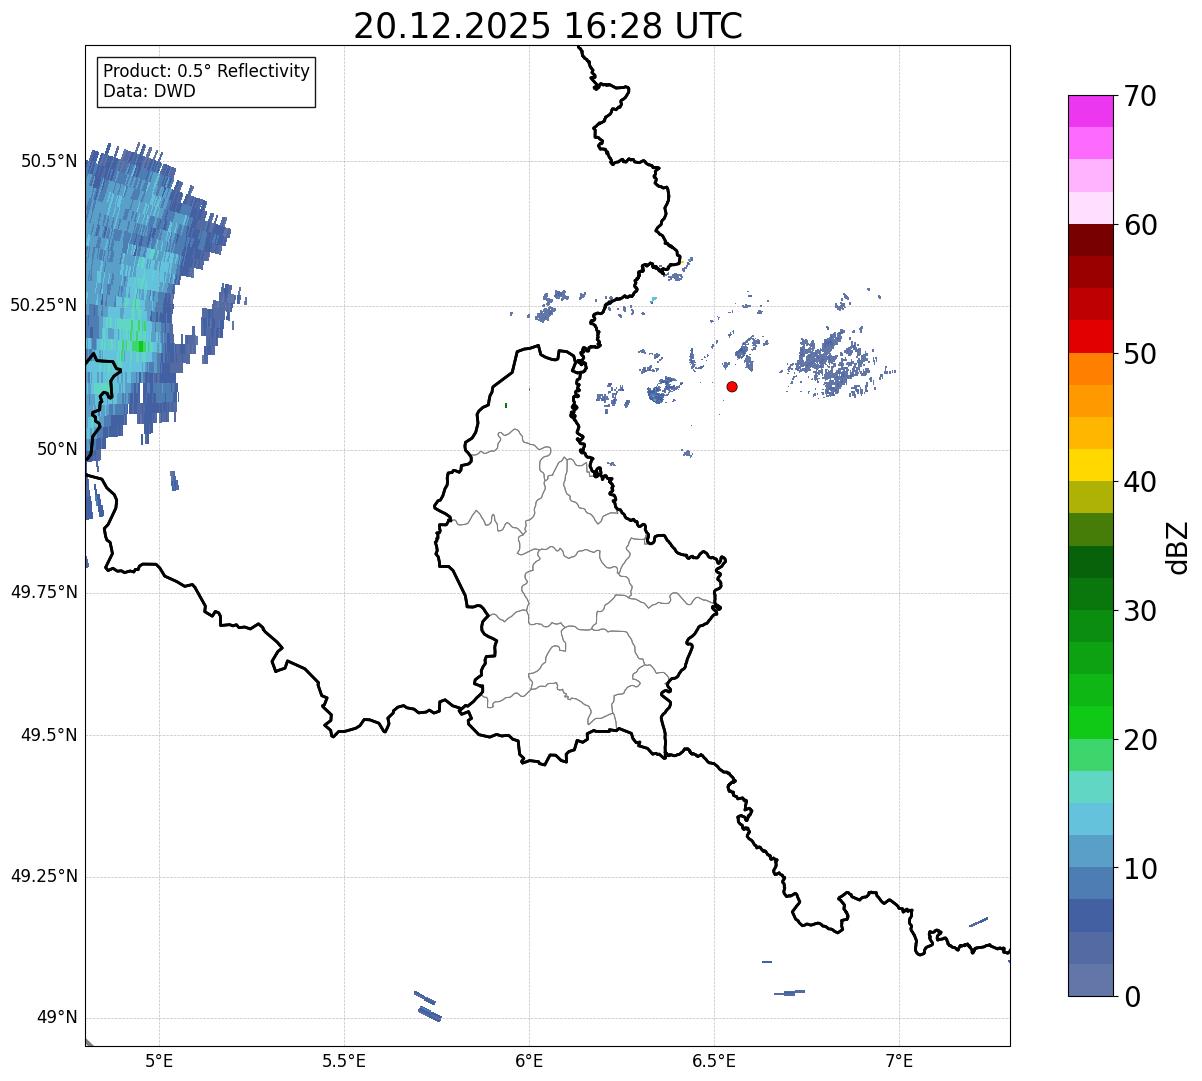Screen dimensions: 1202x1081
Task: Click the '6.5°E' longitude label
Action: pos(714,1061)
